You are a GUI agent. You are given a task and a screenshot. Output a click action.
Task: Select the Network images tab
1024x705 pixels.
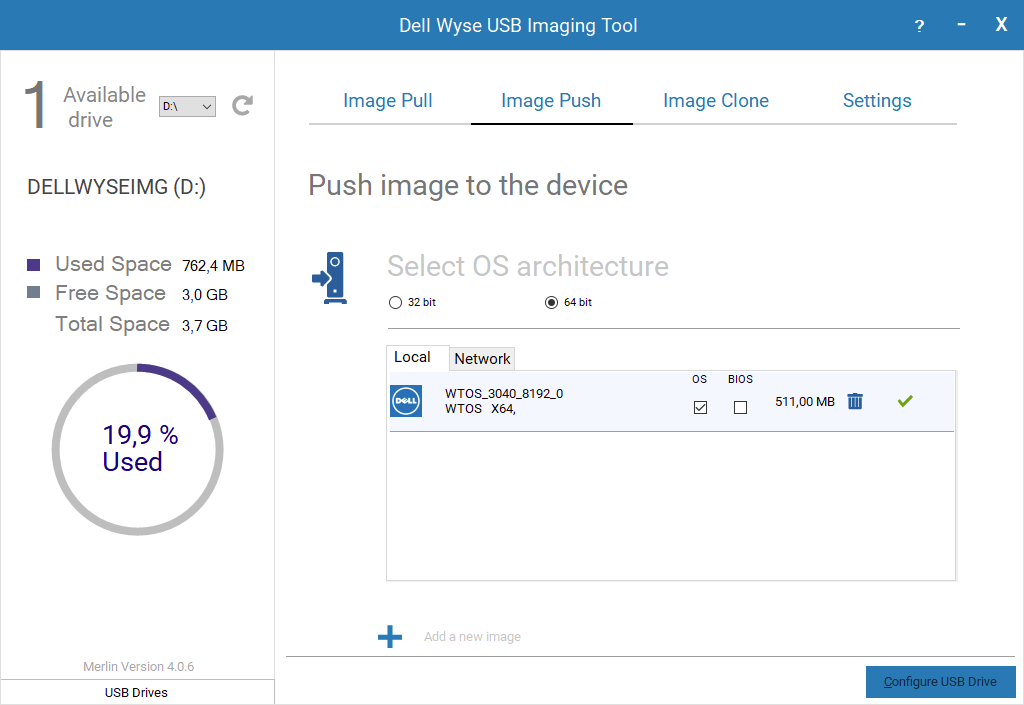tap(482, 358)
